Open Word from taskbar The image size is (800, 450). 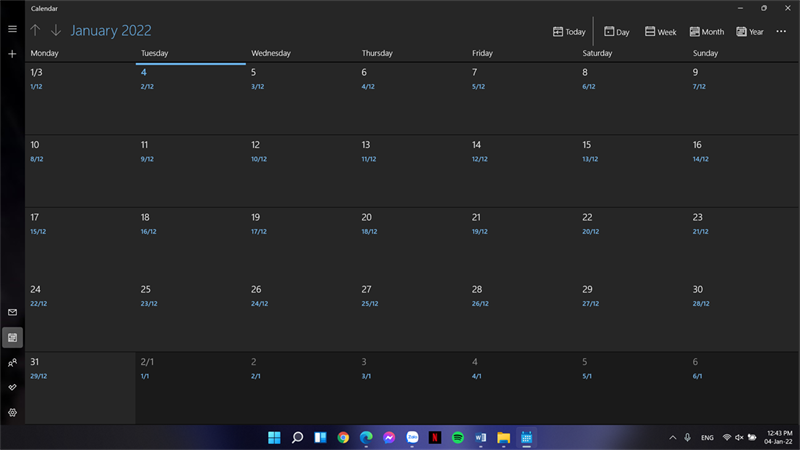point(481,437)
